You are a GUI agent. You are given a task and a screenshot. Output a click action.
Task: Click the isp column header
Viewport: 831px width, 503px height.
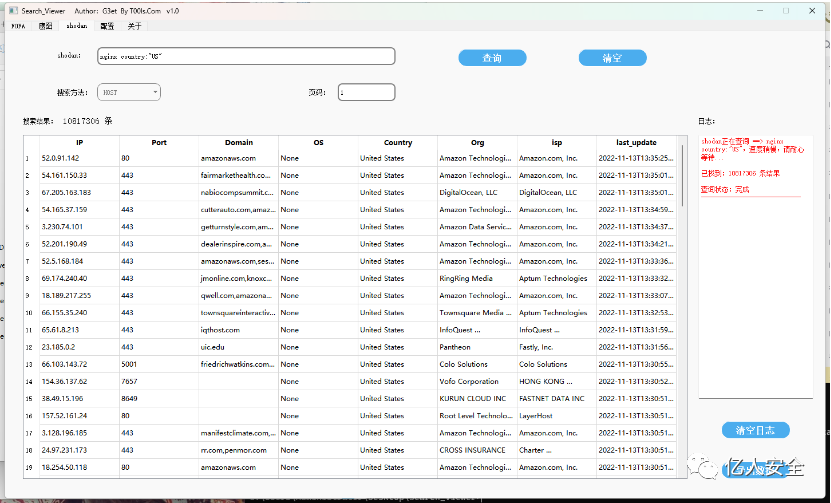point(556,143)
